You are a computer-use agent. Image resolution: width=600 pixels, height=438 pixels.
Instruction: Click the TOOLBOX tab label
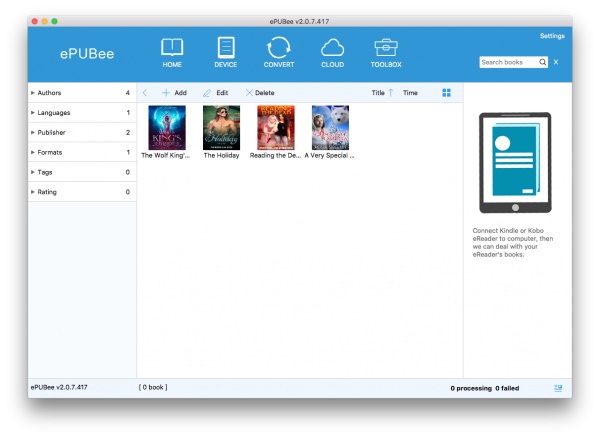(386, 65)
